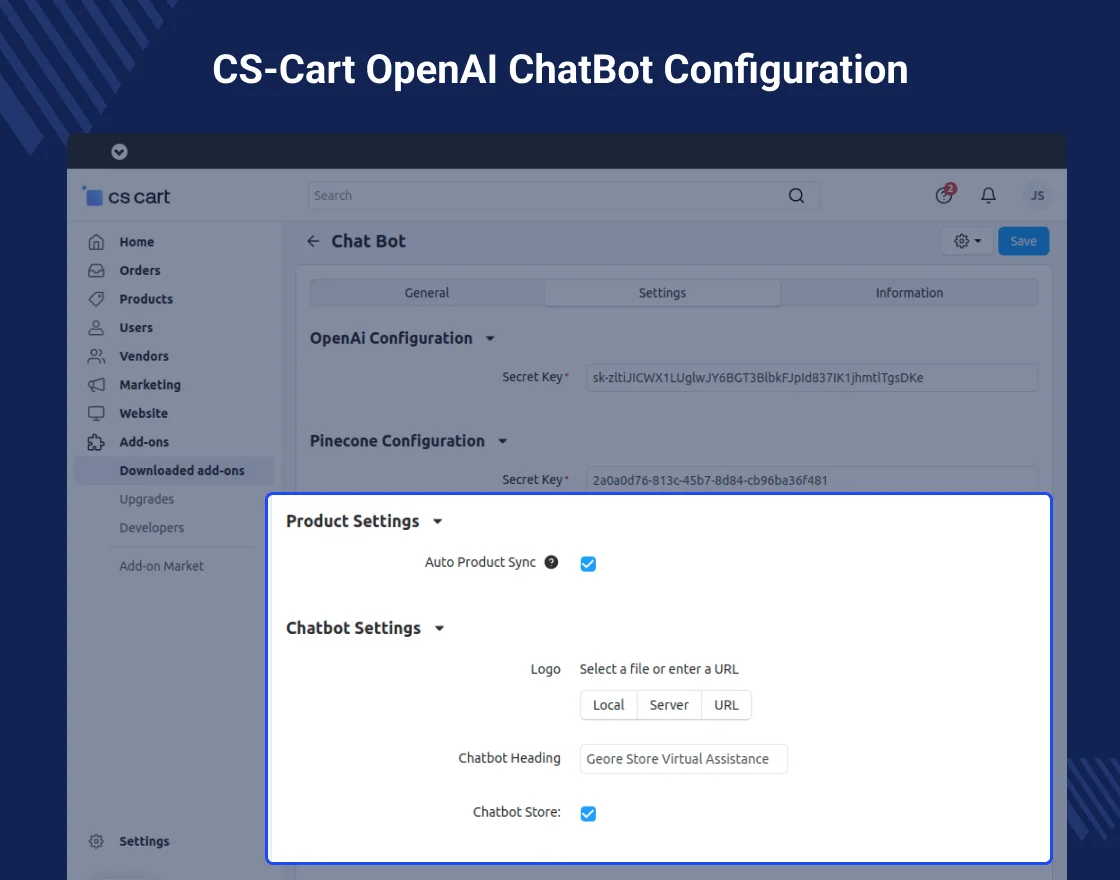1120x880 pixels.
Task: Switch to the Information tab
Action: tap(909, 293)
